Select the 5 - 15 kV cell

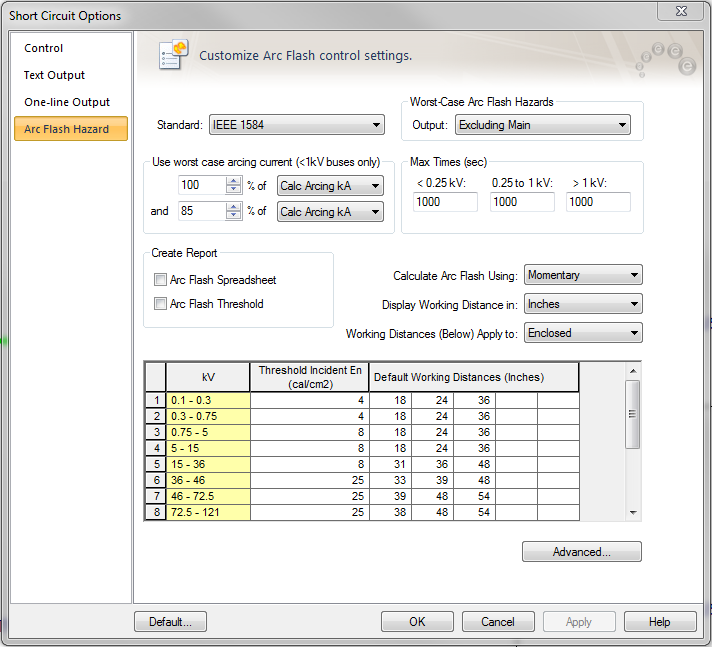tap(208, 448)
